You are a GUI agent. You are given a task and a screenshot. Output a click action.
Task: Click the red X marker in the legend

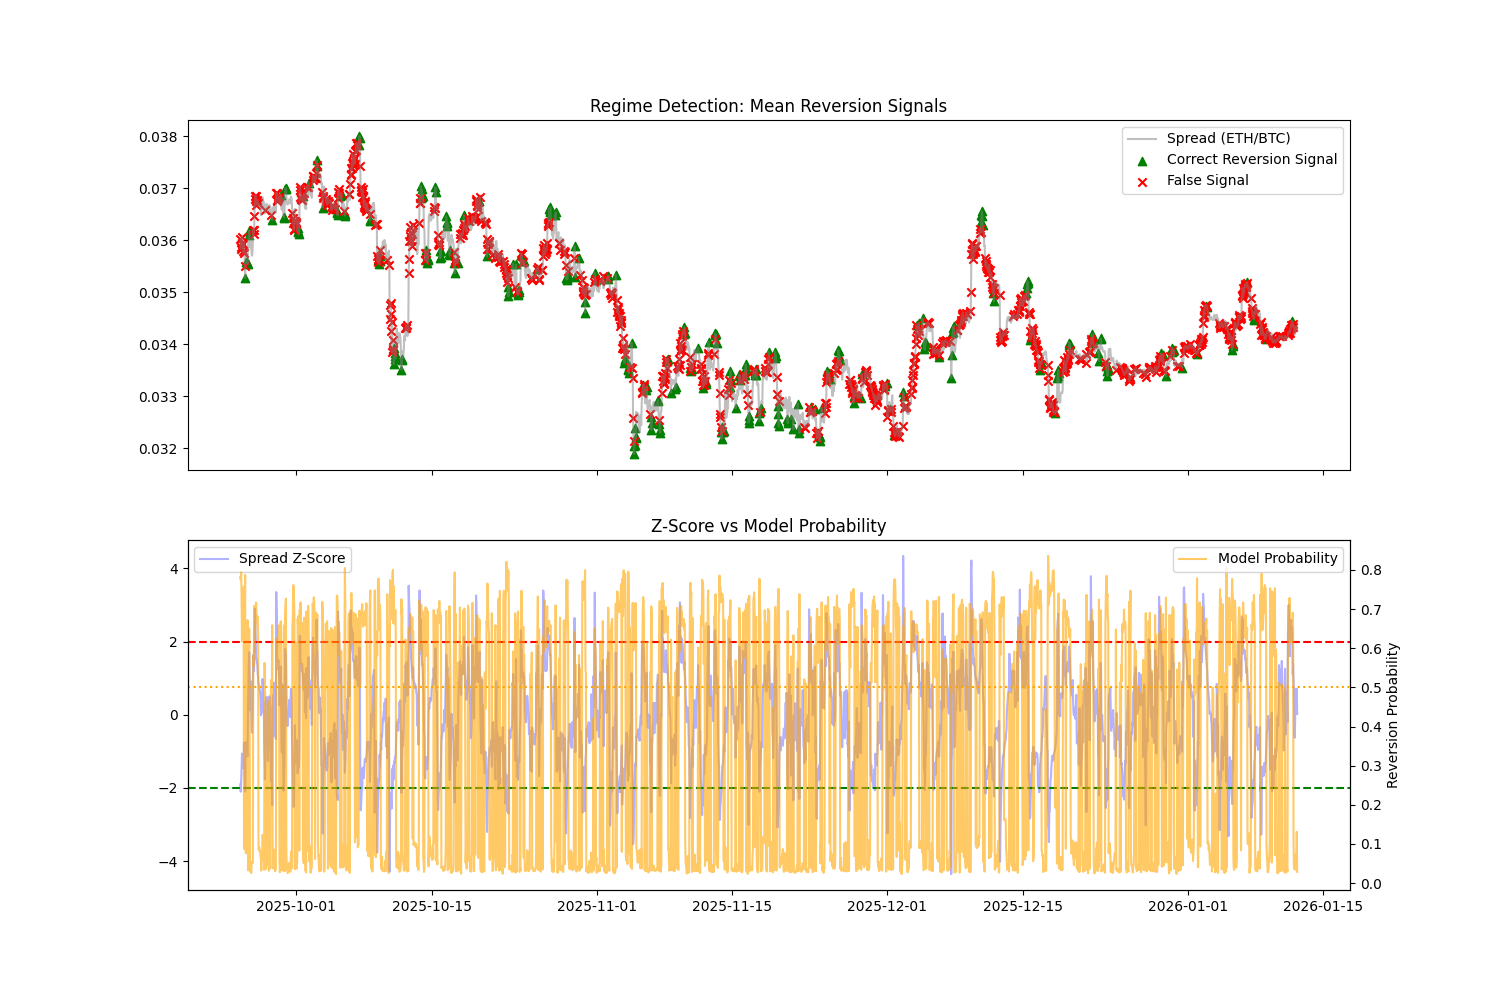click(x=1142, y=181)
